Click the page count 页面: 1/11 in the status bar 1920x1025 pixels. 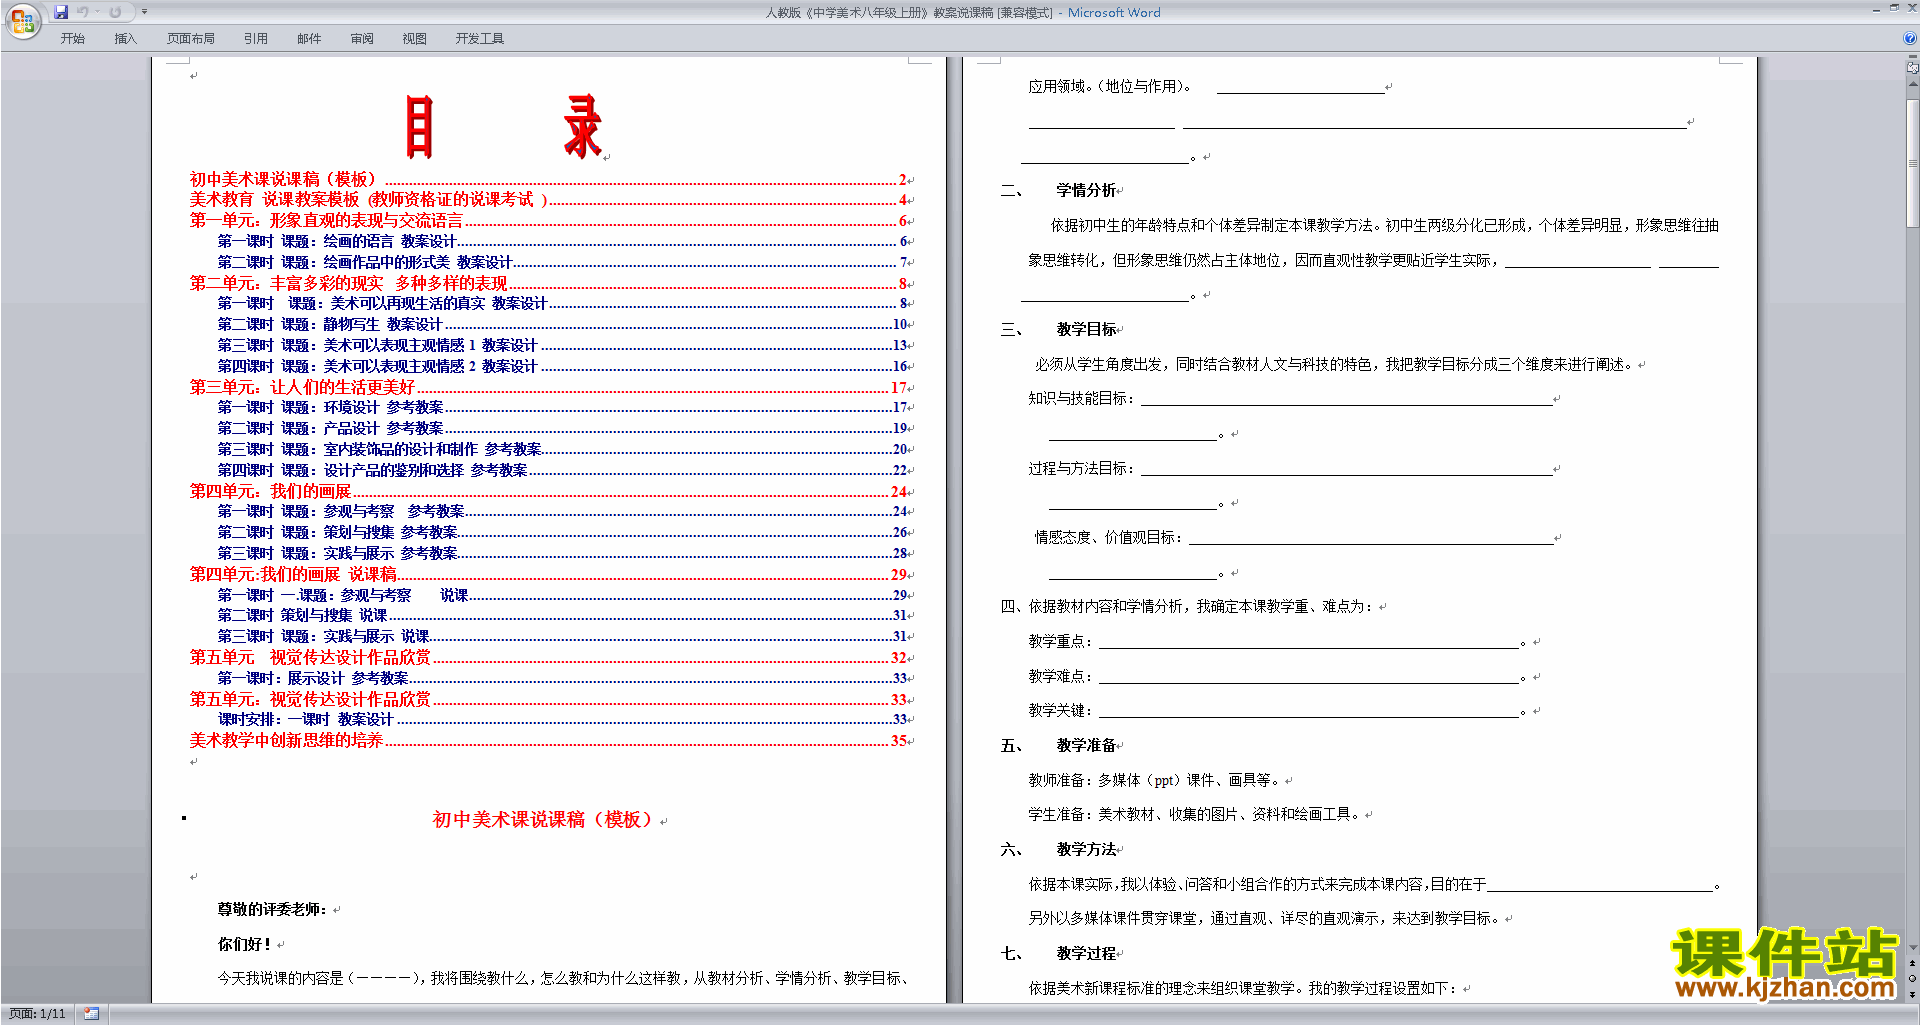(x=37, y=1013)
